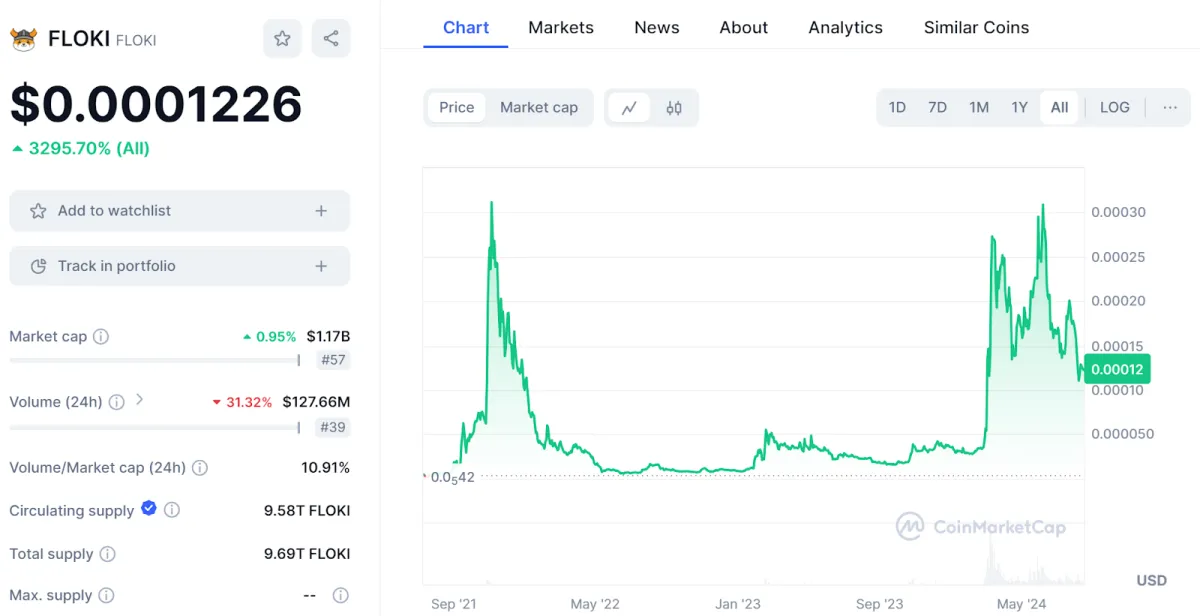This screenshot has width=1200, height=616.
Task: Switch to candlestick chart icon
Action: [674, 108]
